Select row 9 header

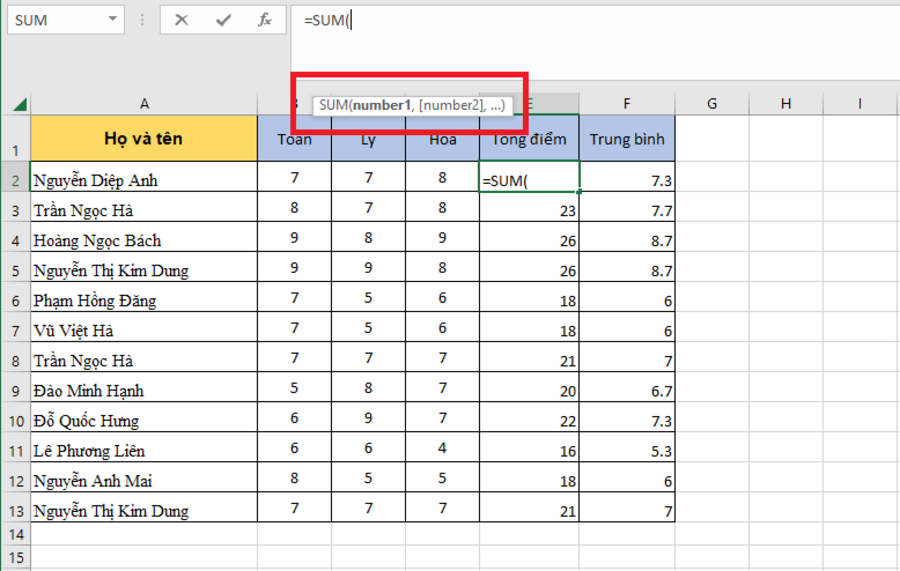tap(15, 387)
